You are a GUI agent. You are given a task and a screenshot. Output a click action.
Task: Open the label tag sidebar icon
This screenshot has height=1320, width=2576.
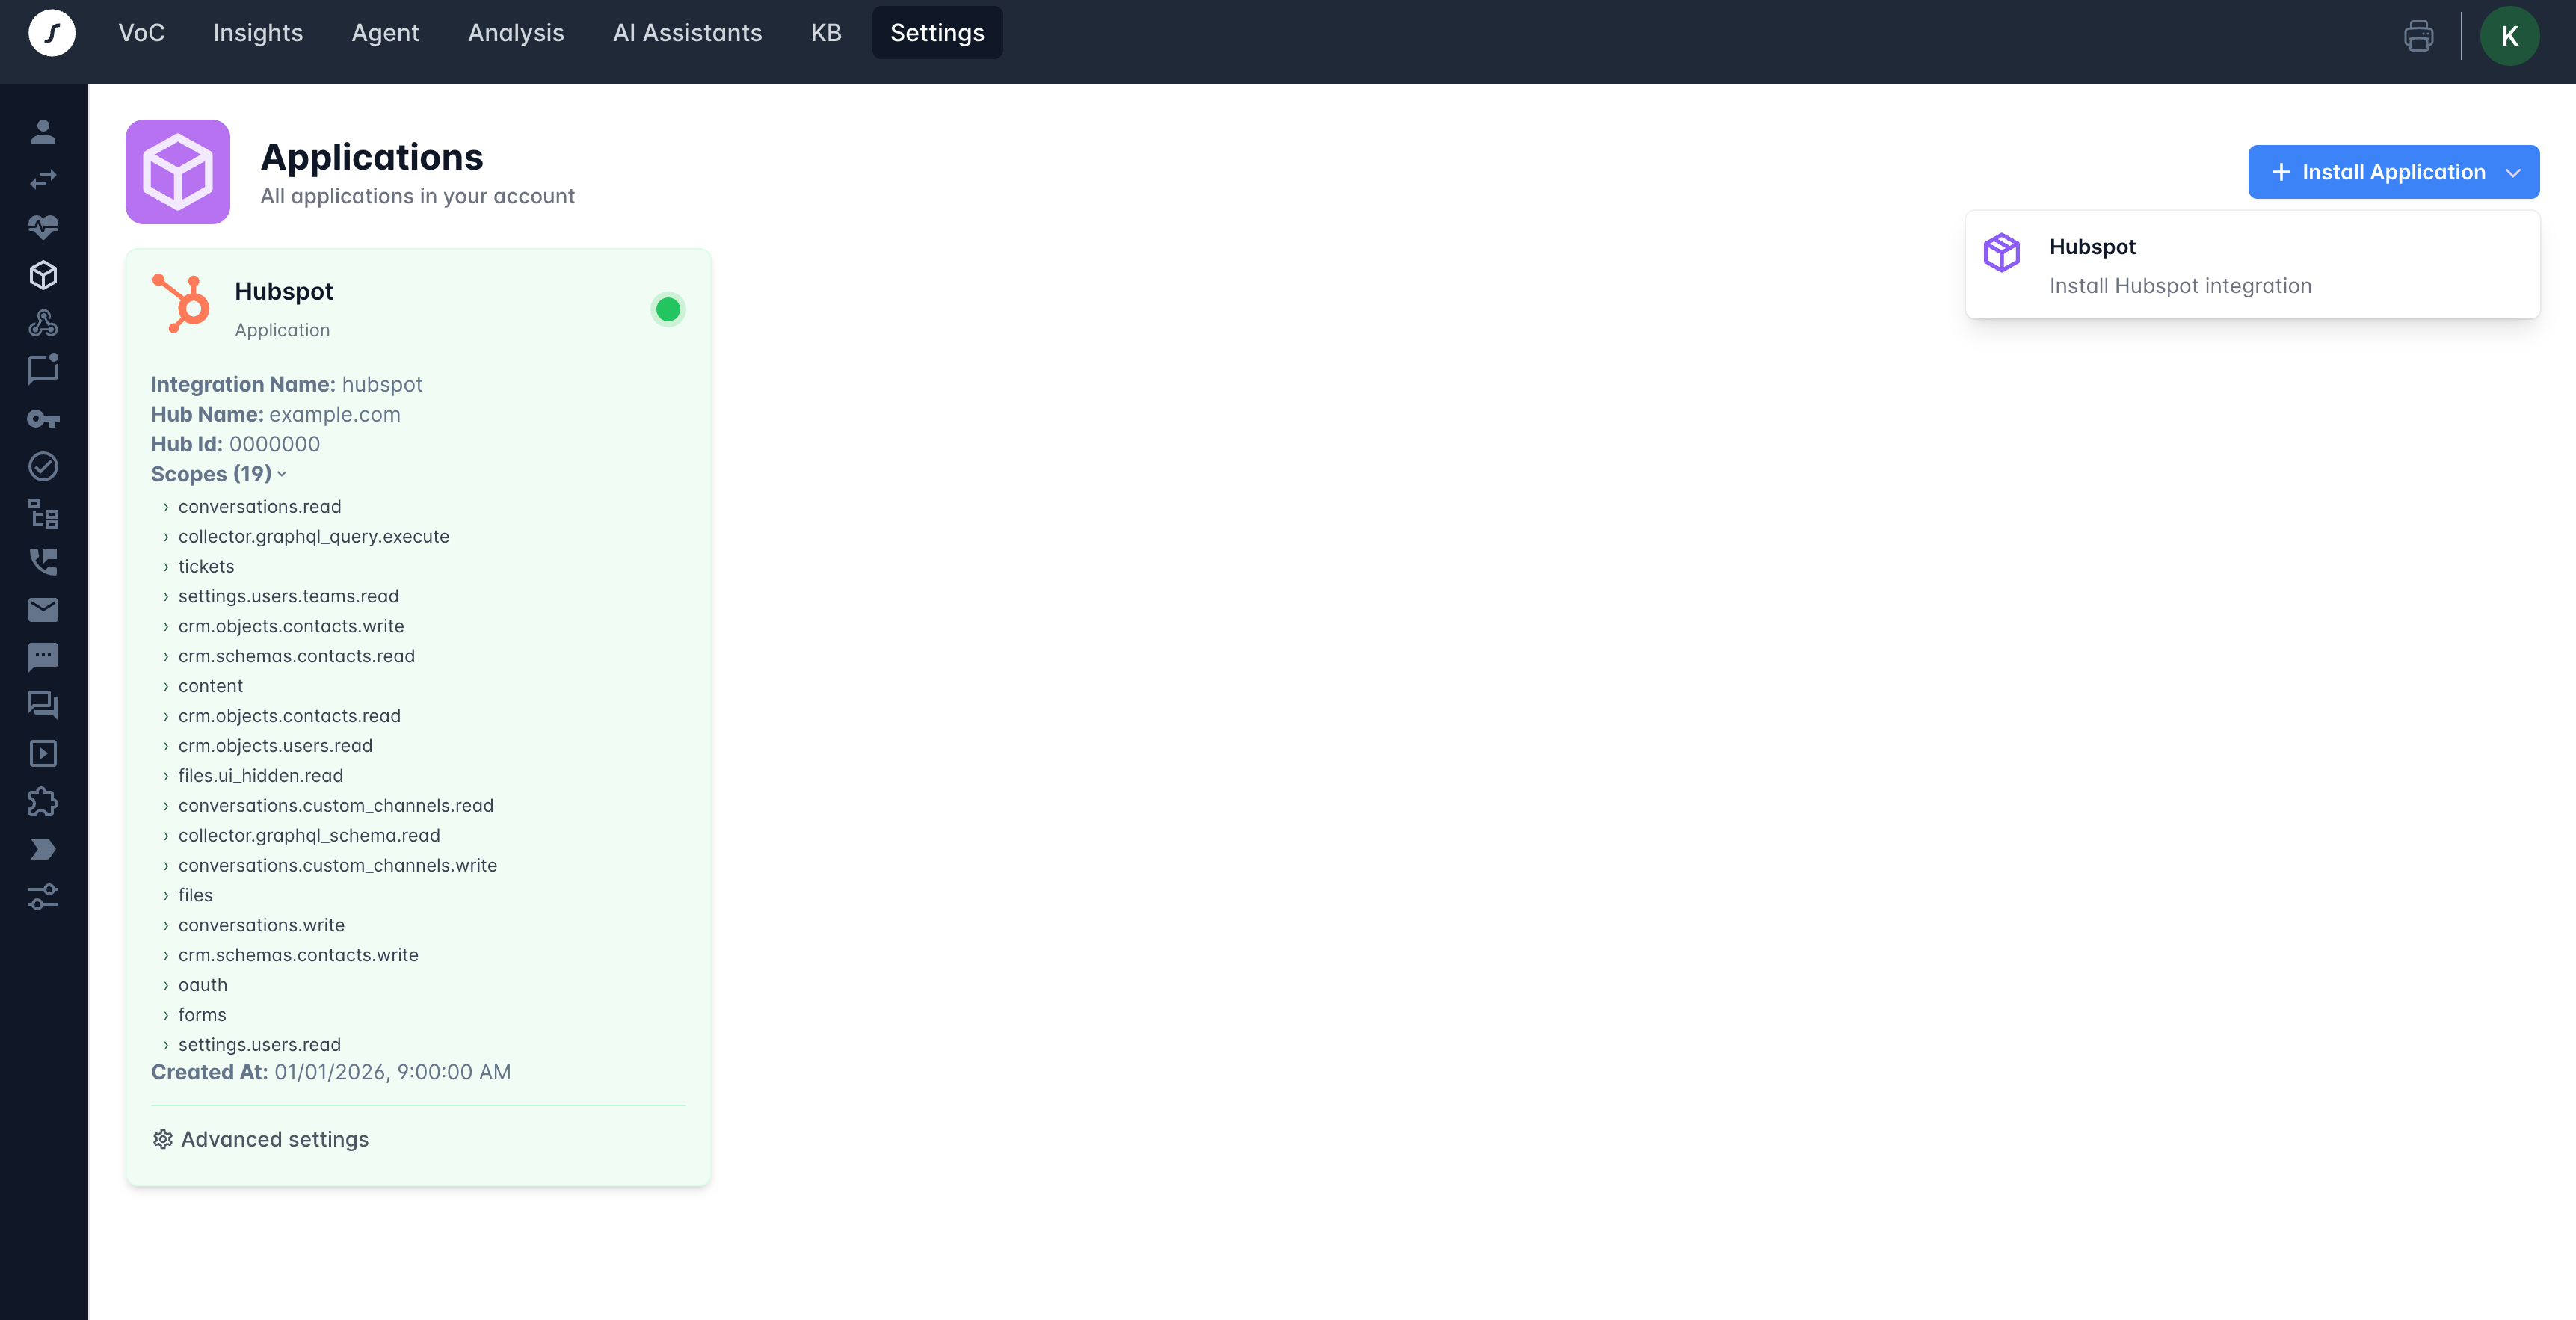pyautogui.click(x=43, y=849)
